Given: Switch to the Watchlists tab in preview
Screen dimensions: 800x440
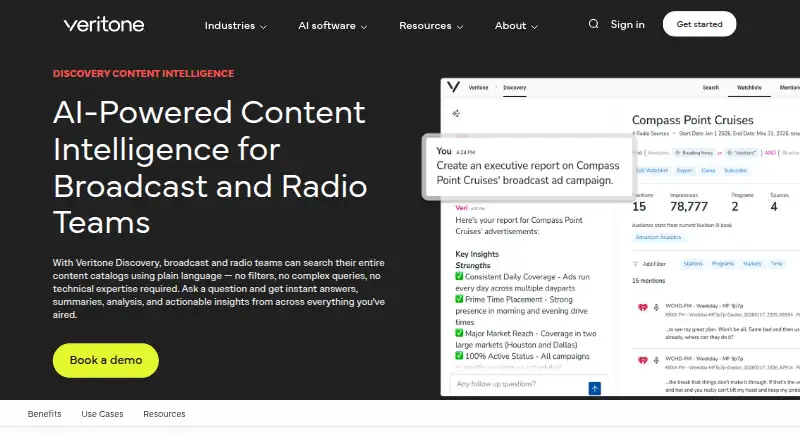Looking at the screenshot, I should click(749, 88).
